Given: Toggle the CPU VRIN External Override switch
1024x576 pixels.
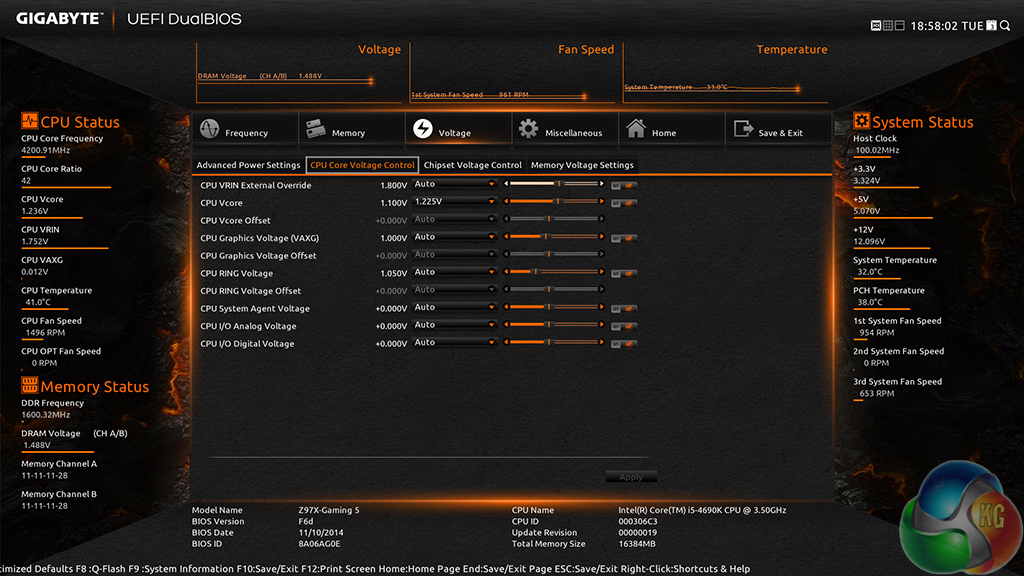Looking at the screenshot, I should point(625,185).
